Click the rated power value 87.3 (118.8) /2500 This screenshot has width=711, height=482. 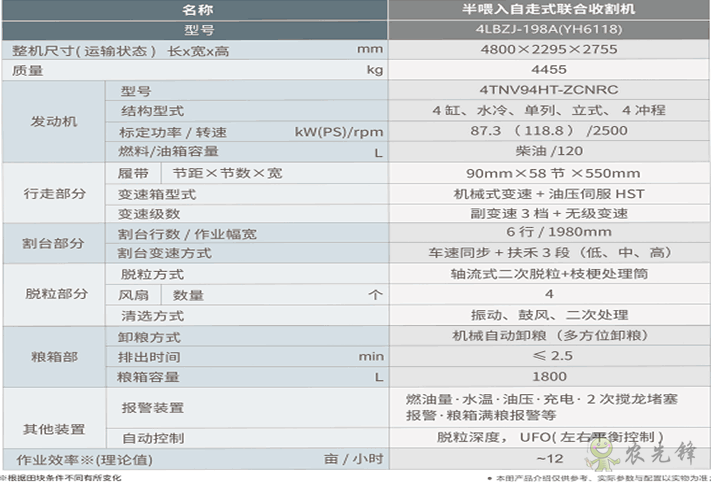[549, 131]
